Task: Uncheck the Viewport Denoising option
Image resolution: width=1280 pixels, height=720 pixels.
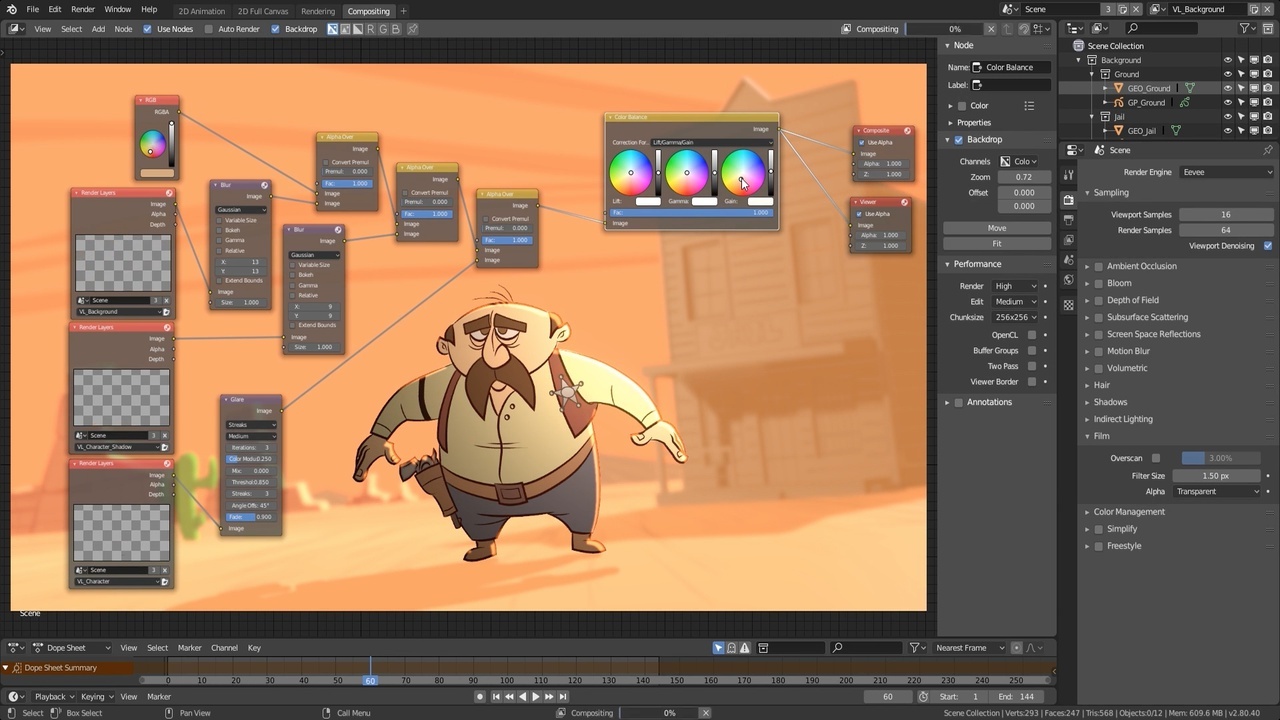Action: [1268, 246]
